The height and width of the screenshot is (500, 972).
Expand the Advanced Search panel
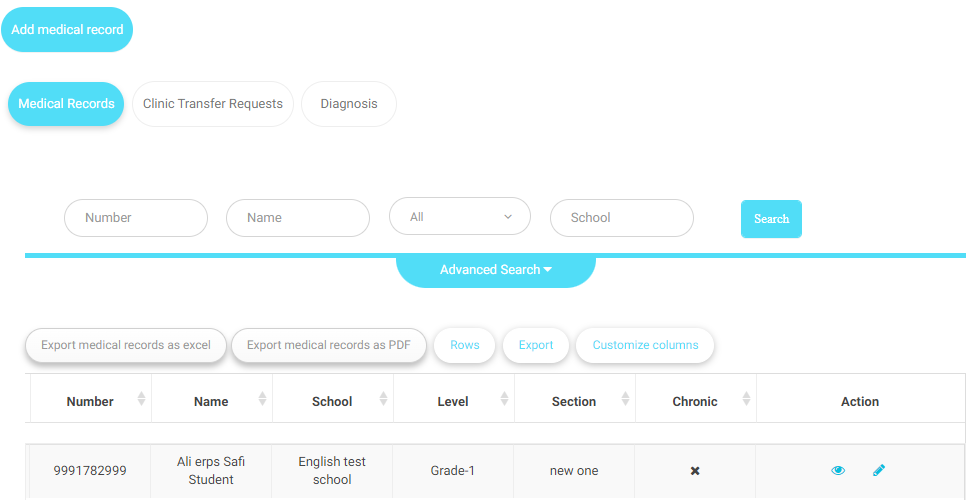pyautogui.click(x=496, y=270)
